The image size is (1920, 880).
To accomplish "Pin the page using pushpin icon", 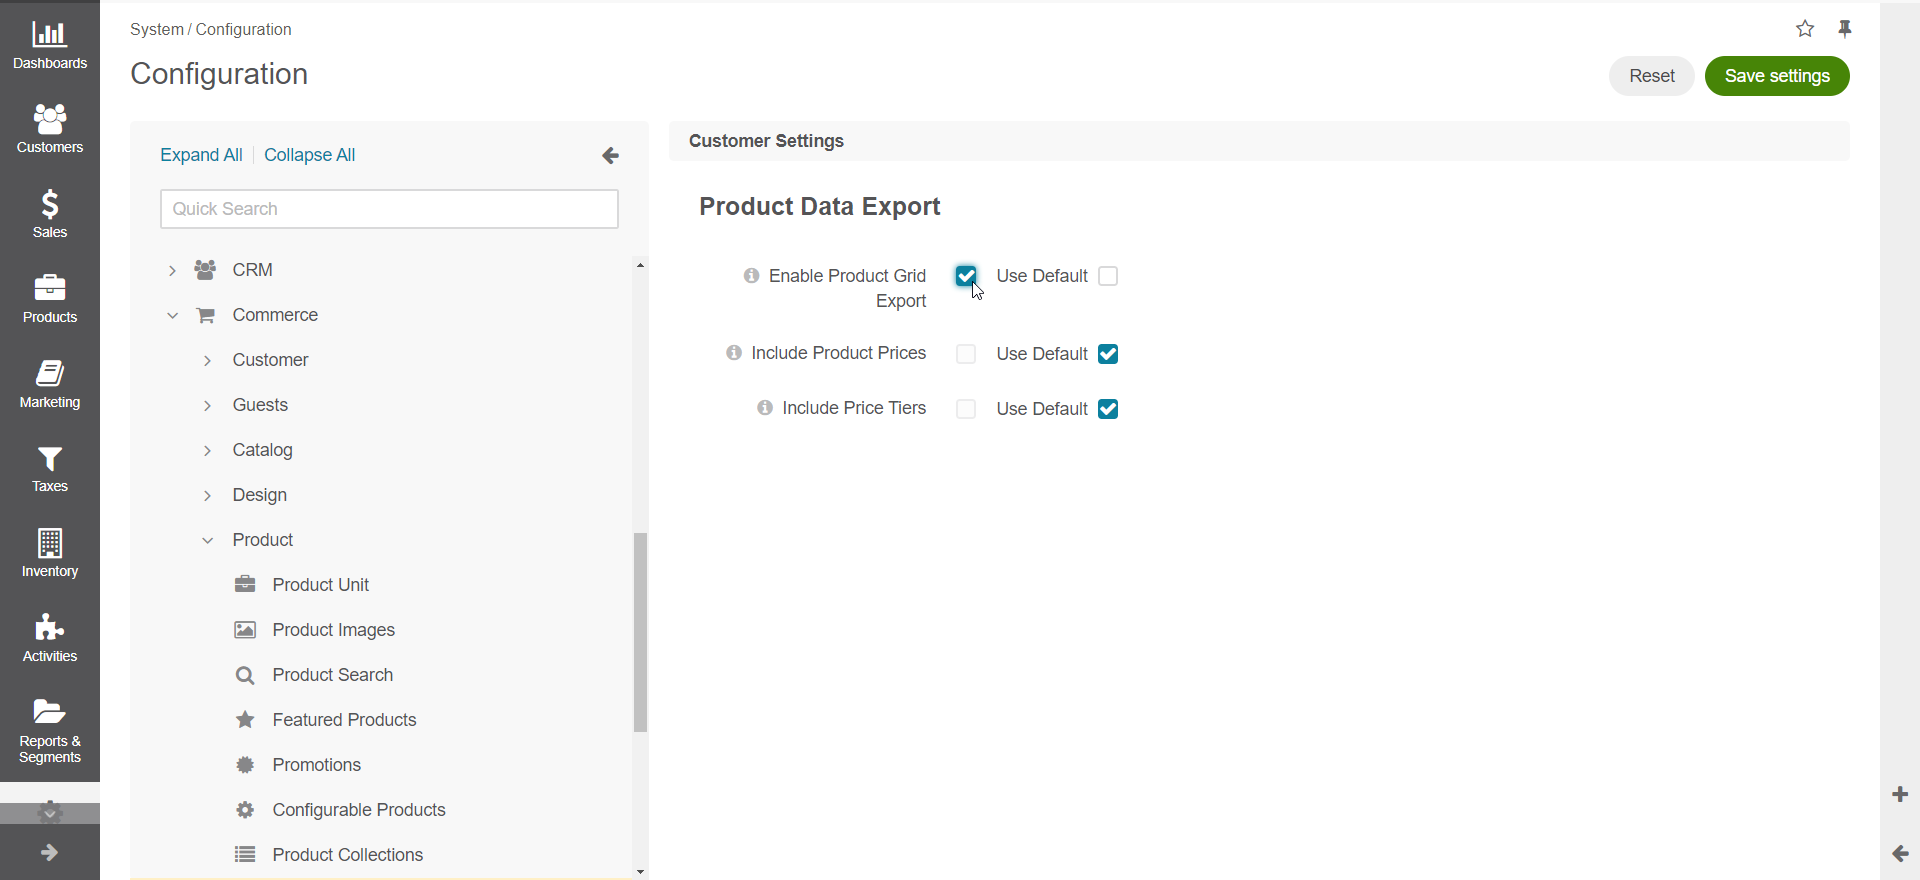I will tap(1845, 29).
